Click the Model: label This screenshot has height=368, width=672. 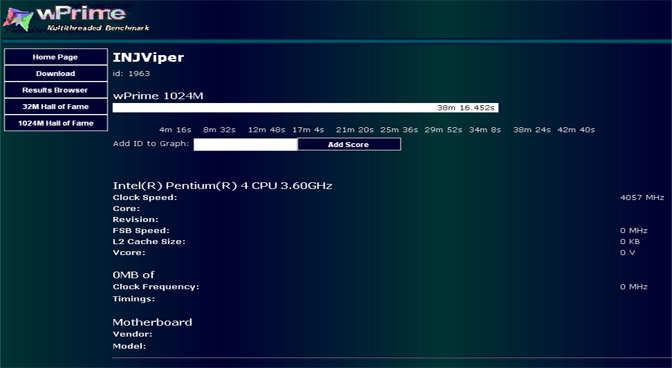pos(129,346)
